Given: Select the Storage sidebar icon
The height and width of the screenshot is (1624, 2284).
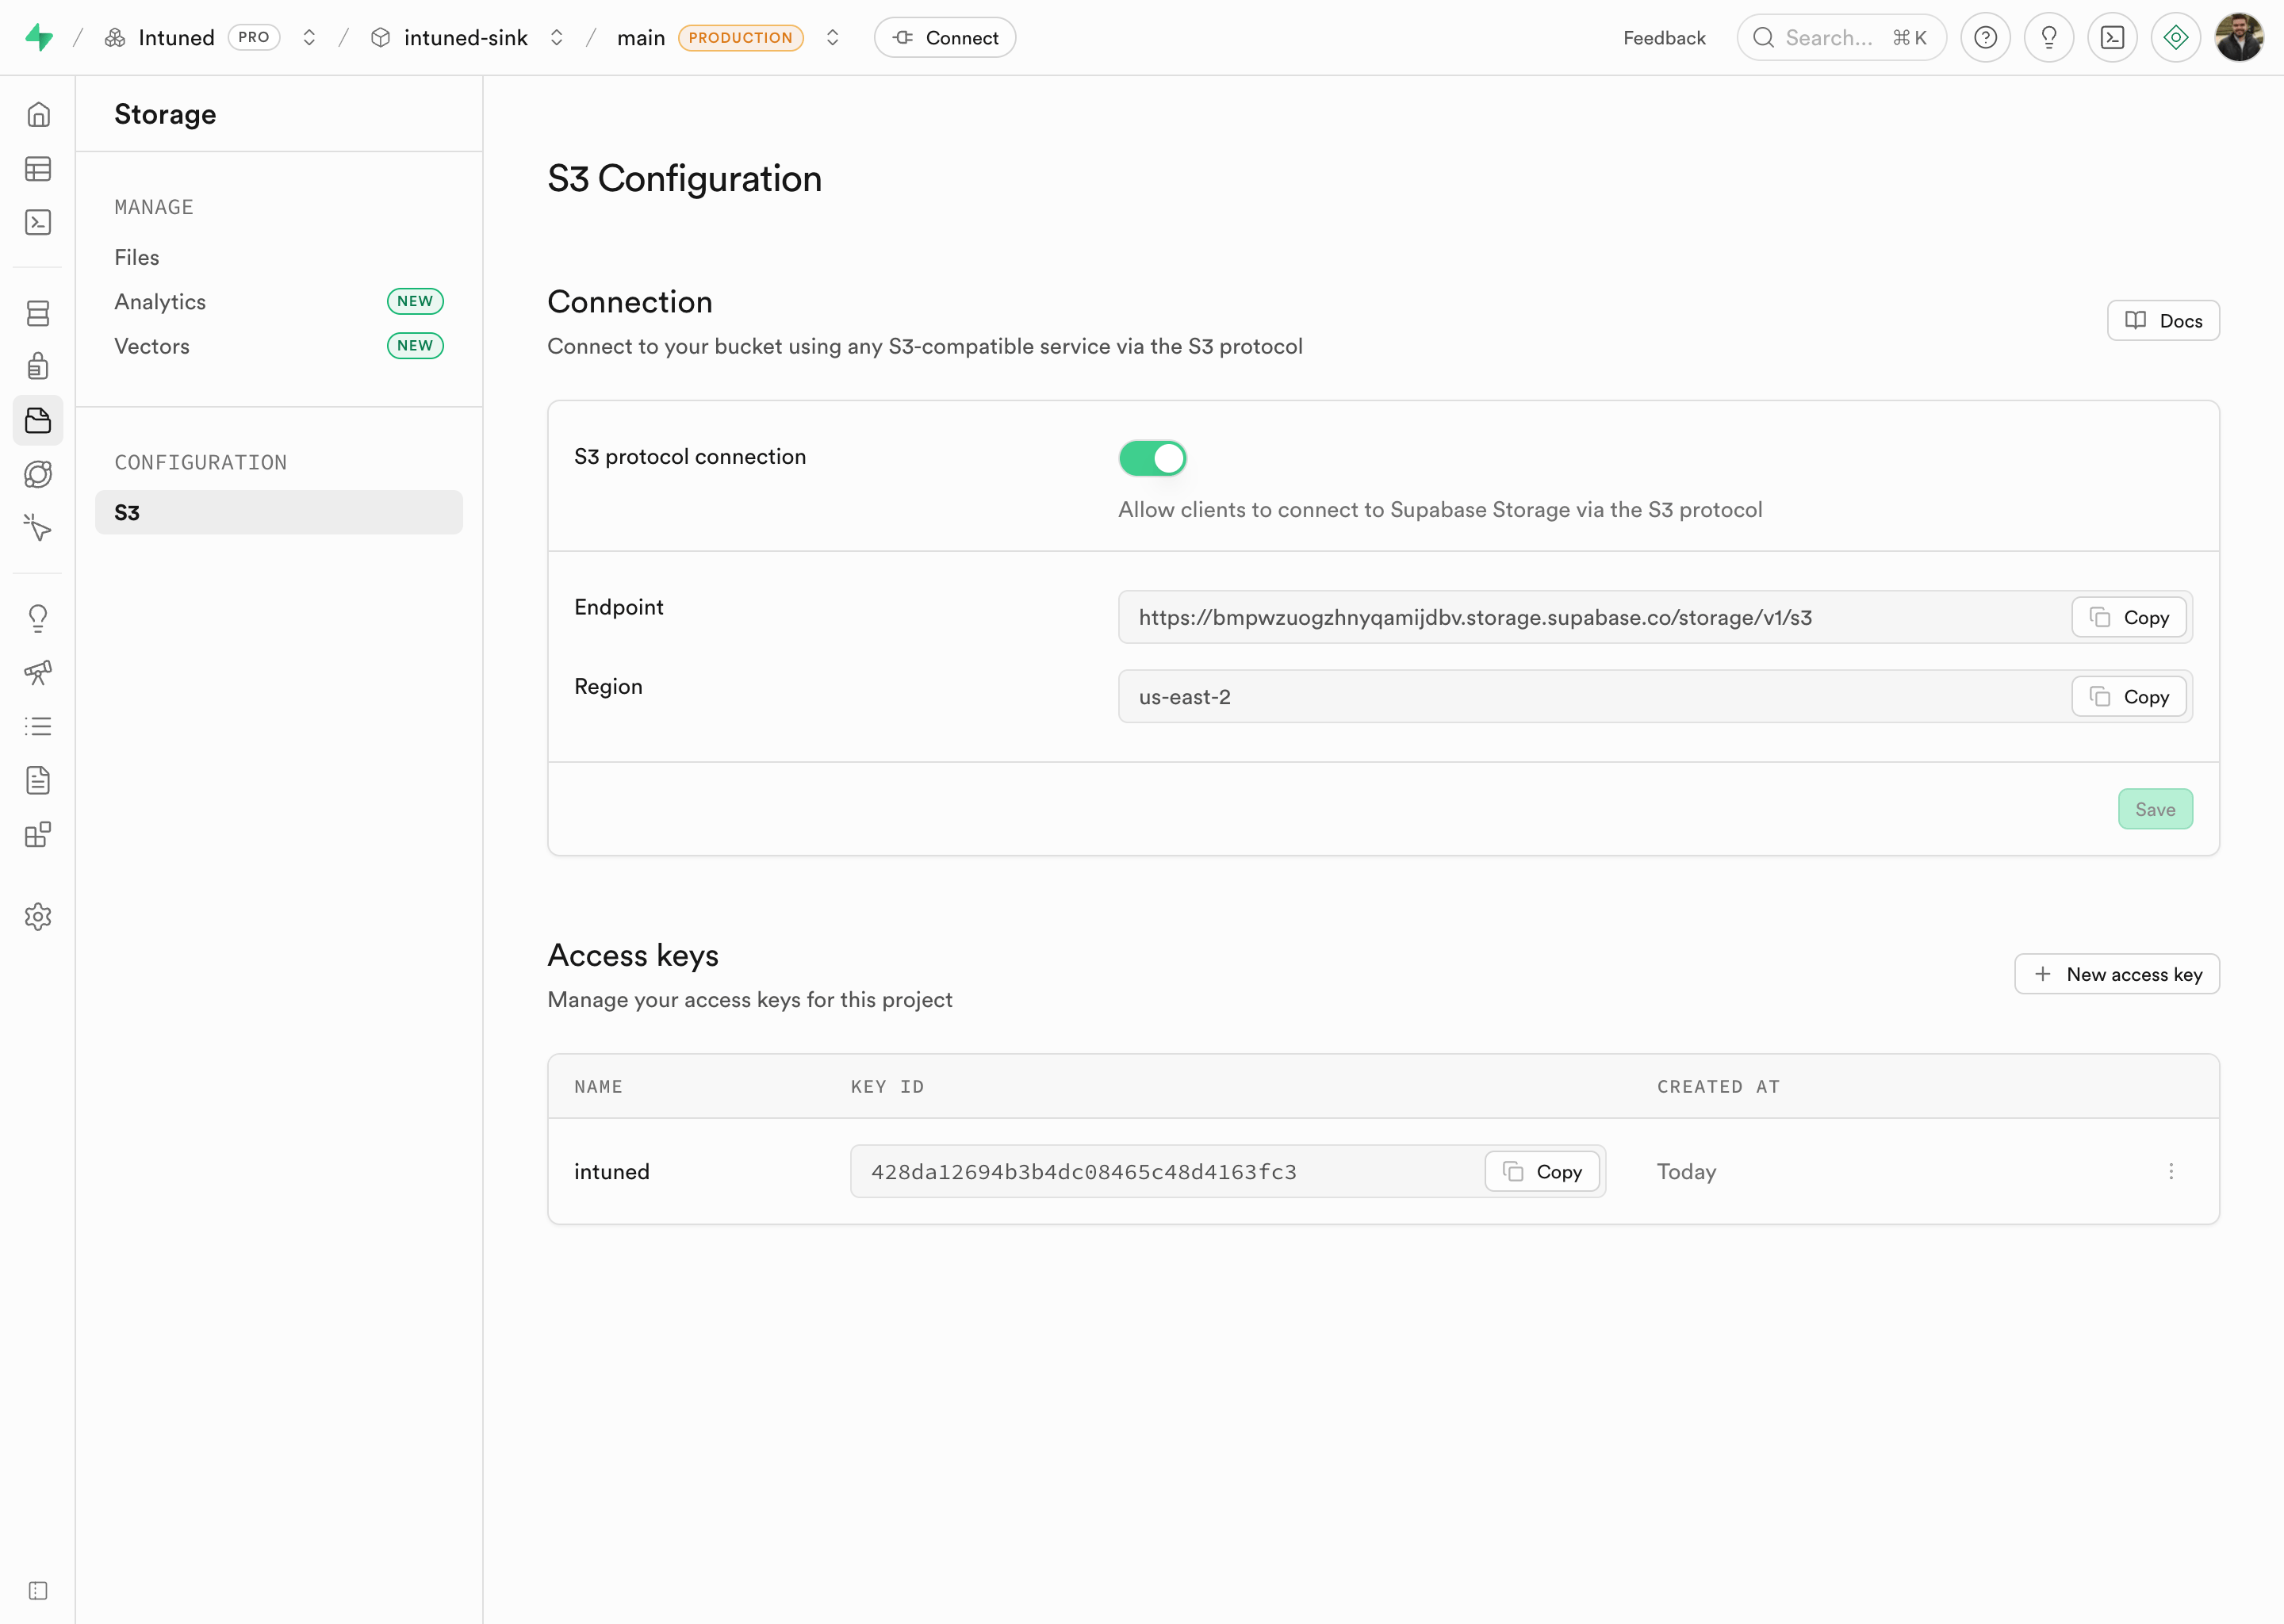Looking at the screenshot, I should [38, 420].
